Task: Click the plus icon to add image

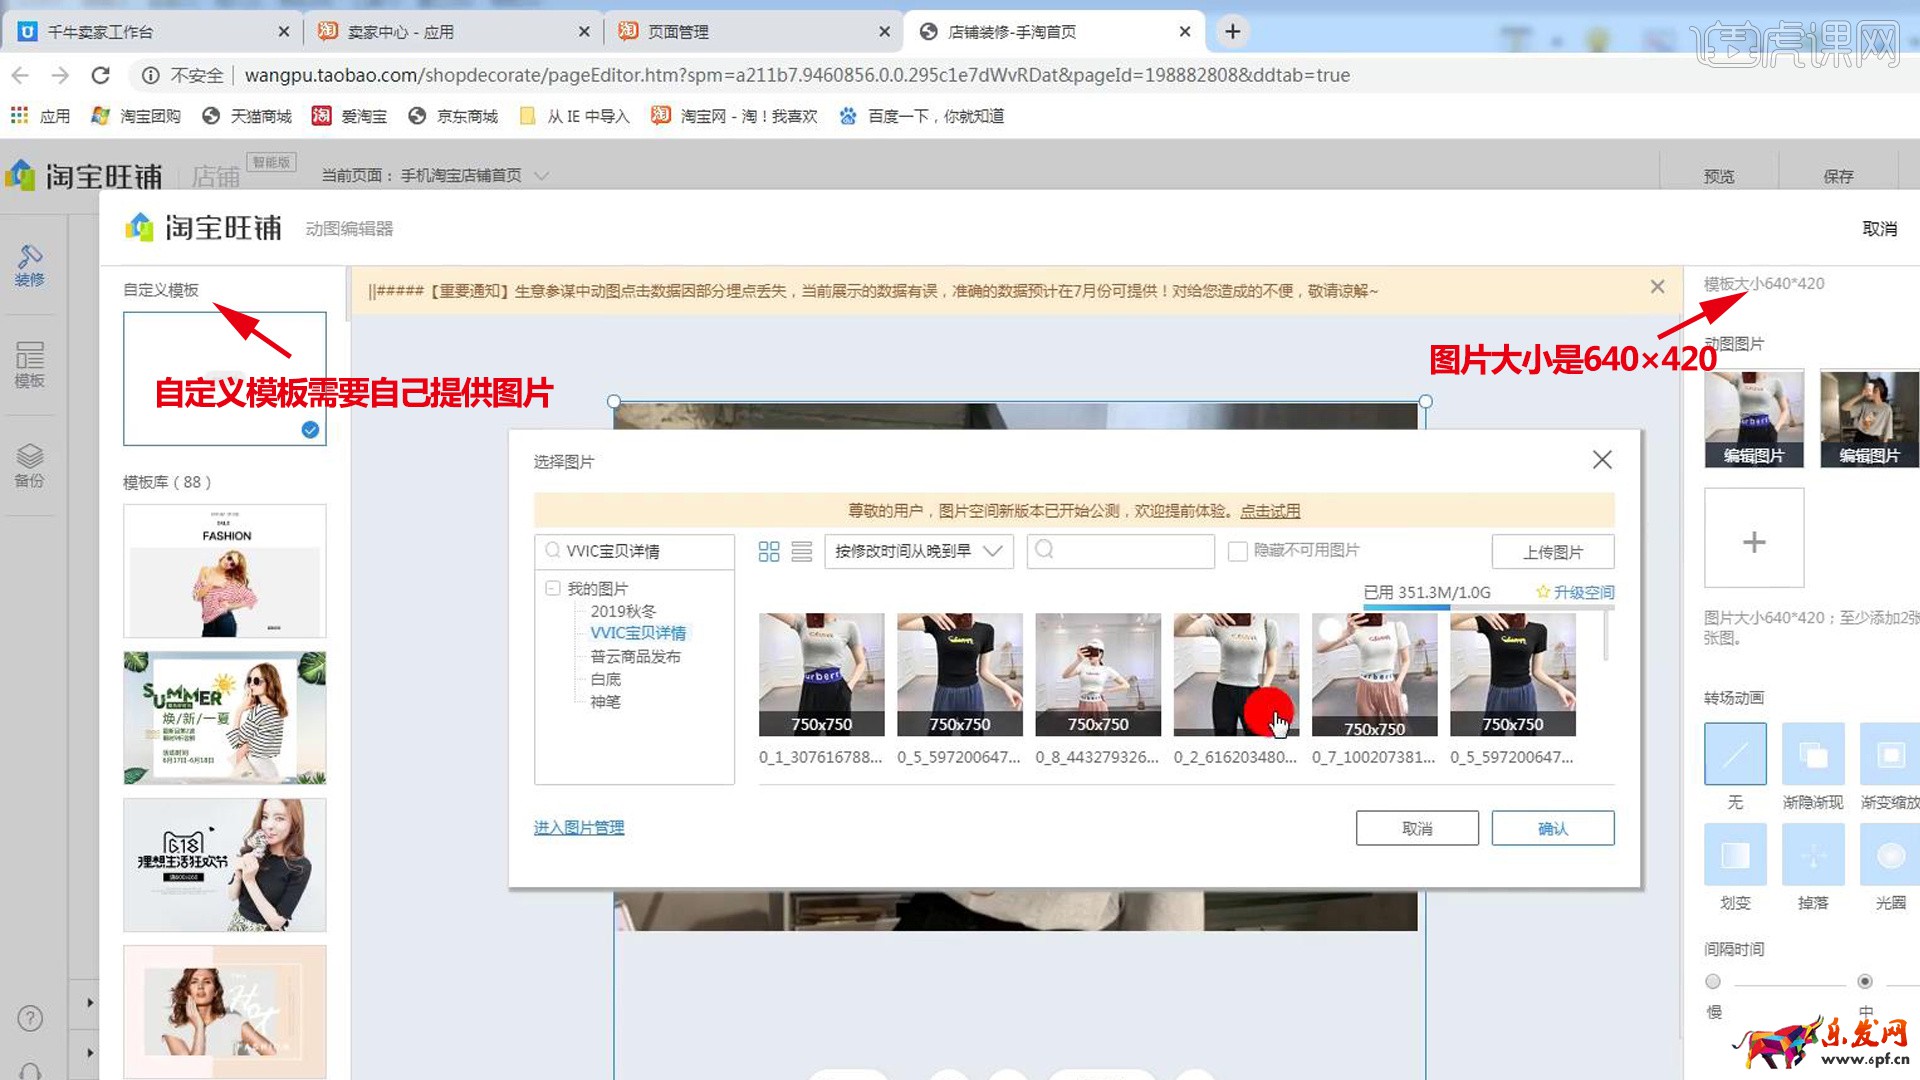Action: [1753, 541]
